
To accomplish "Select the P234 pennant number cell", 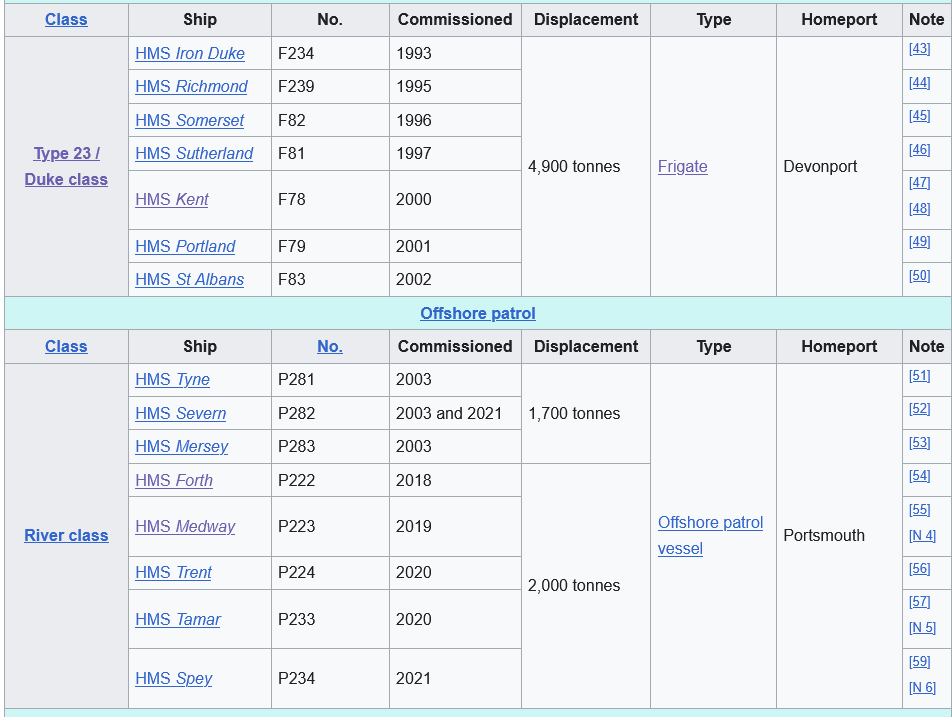I will (330, 678).
